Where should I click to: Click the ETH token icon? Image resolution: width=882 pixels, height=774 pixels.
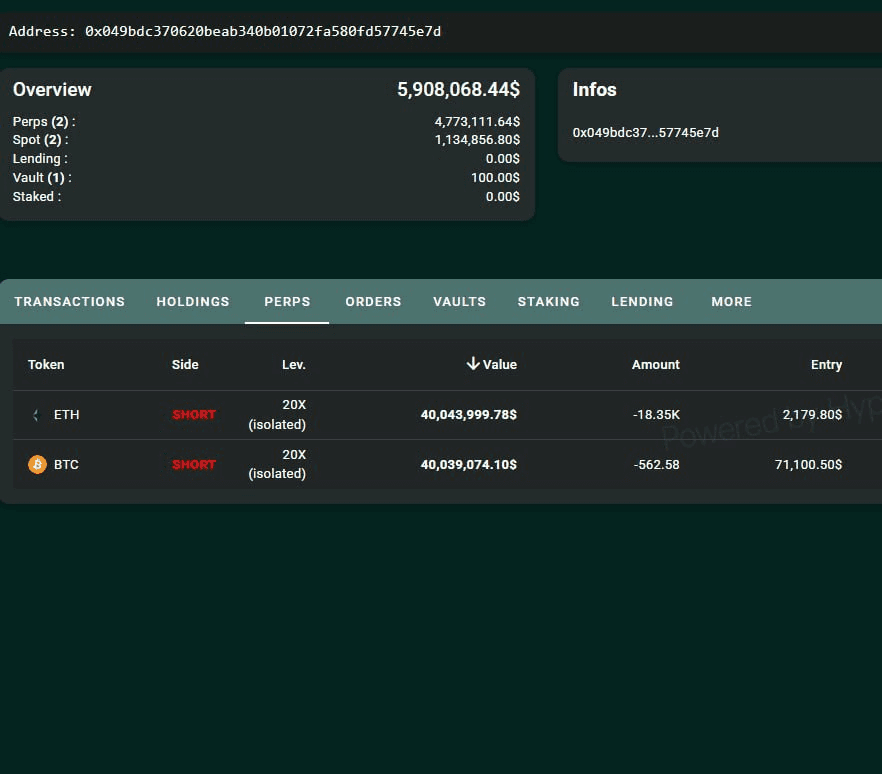[x=37, y=415]
